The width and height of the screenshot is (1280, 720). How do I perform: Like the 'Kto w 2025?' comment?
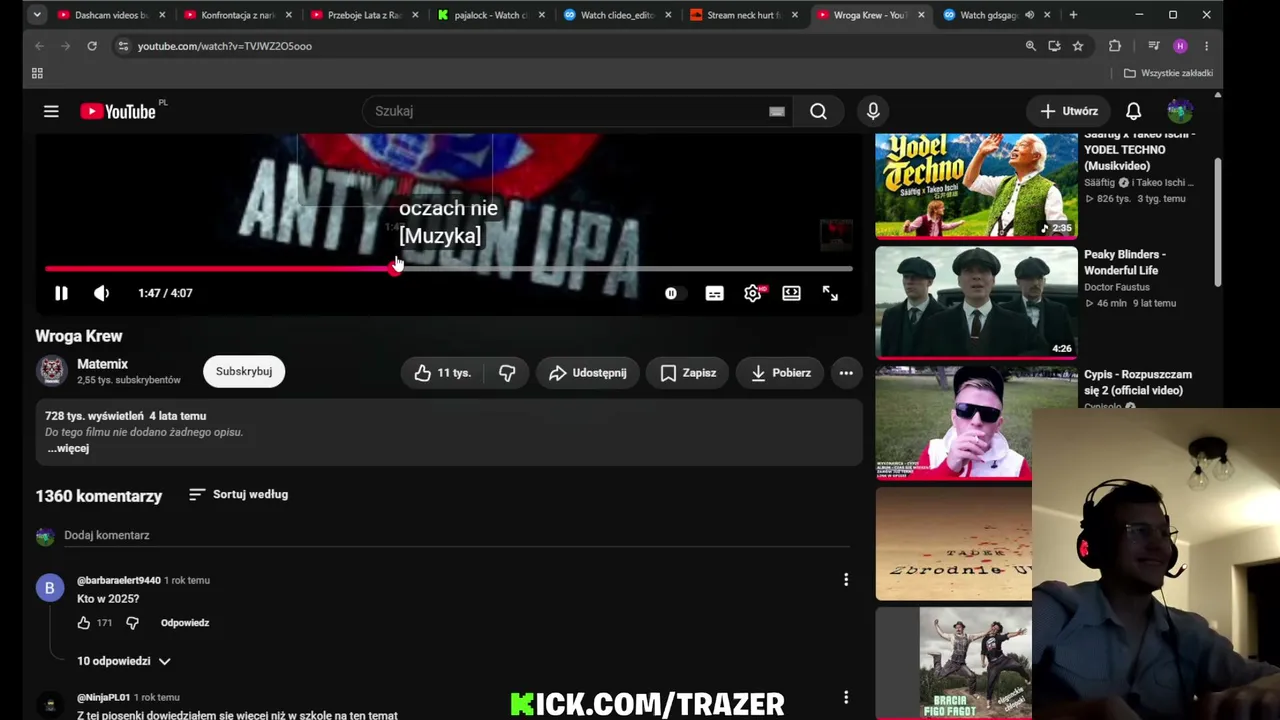[84, 623]
